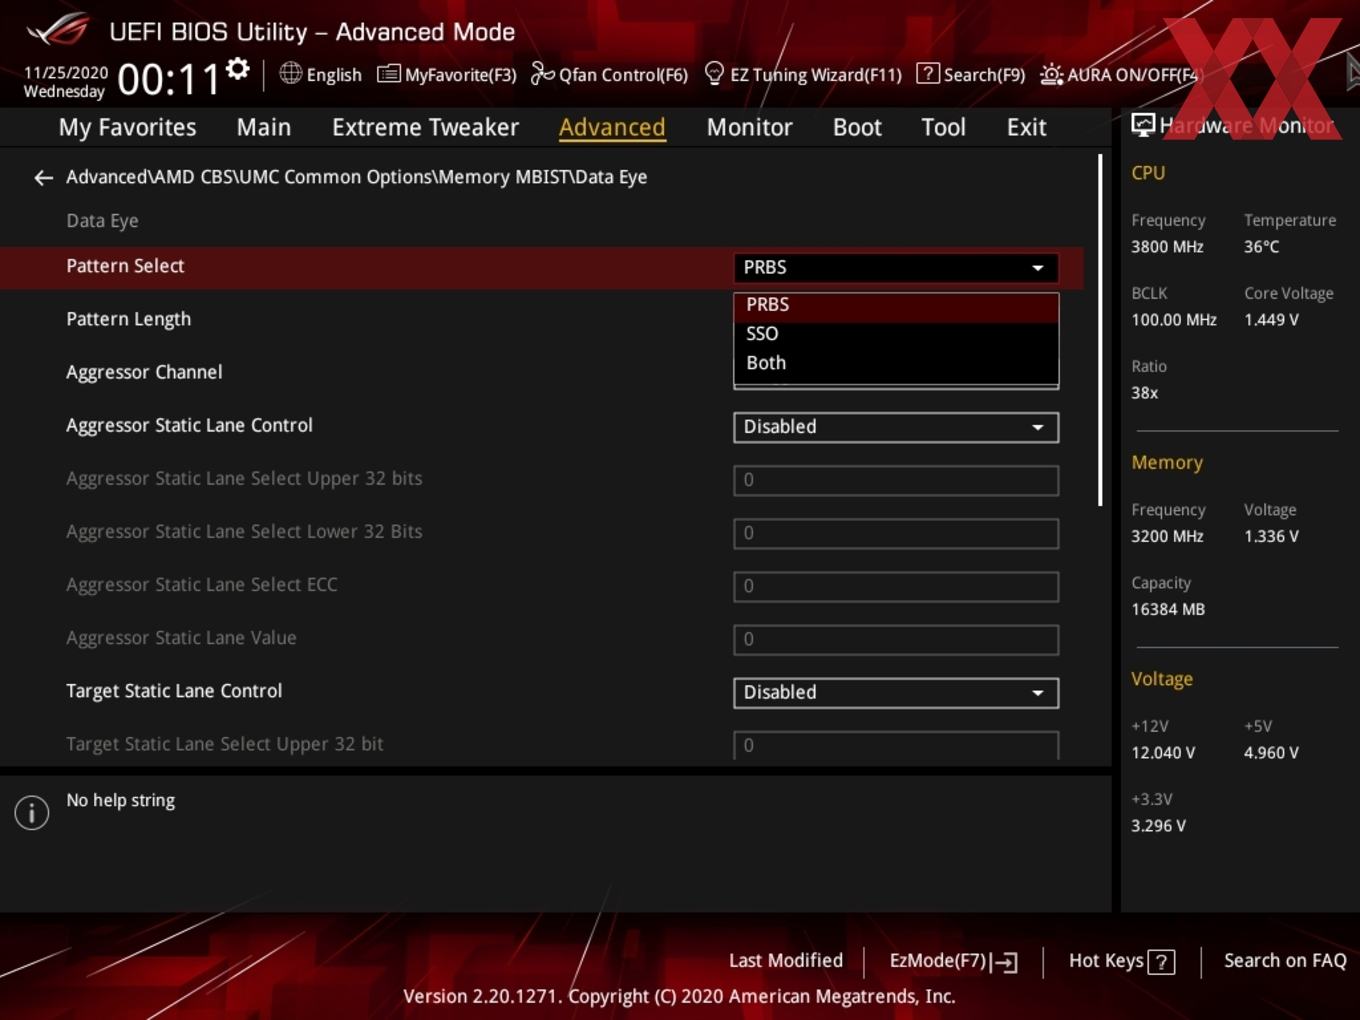Open Qfan Control fan icon

(x=542, y=73)
